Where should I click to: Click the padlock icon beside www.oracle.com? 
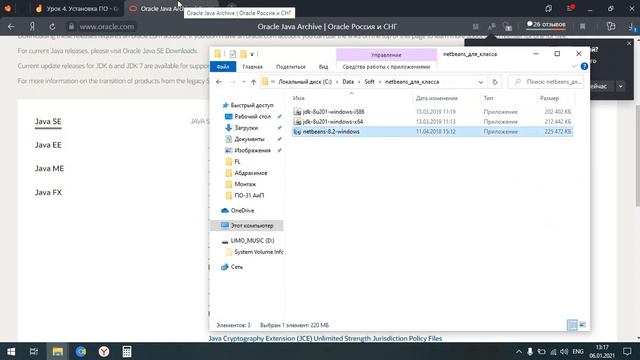(71, 27)
